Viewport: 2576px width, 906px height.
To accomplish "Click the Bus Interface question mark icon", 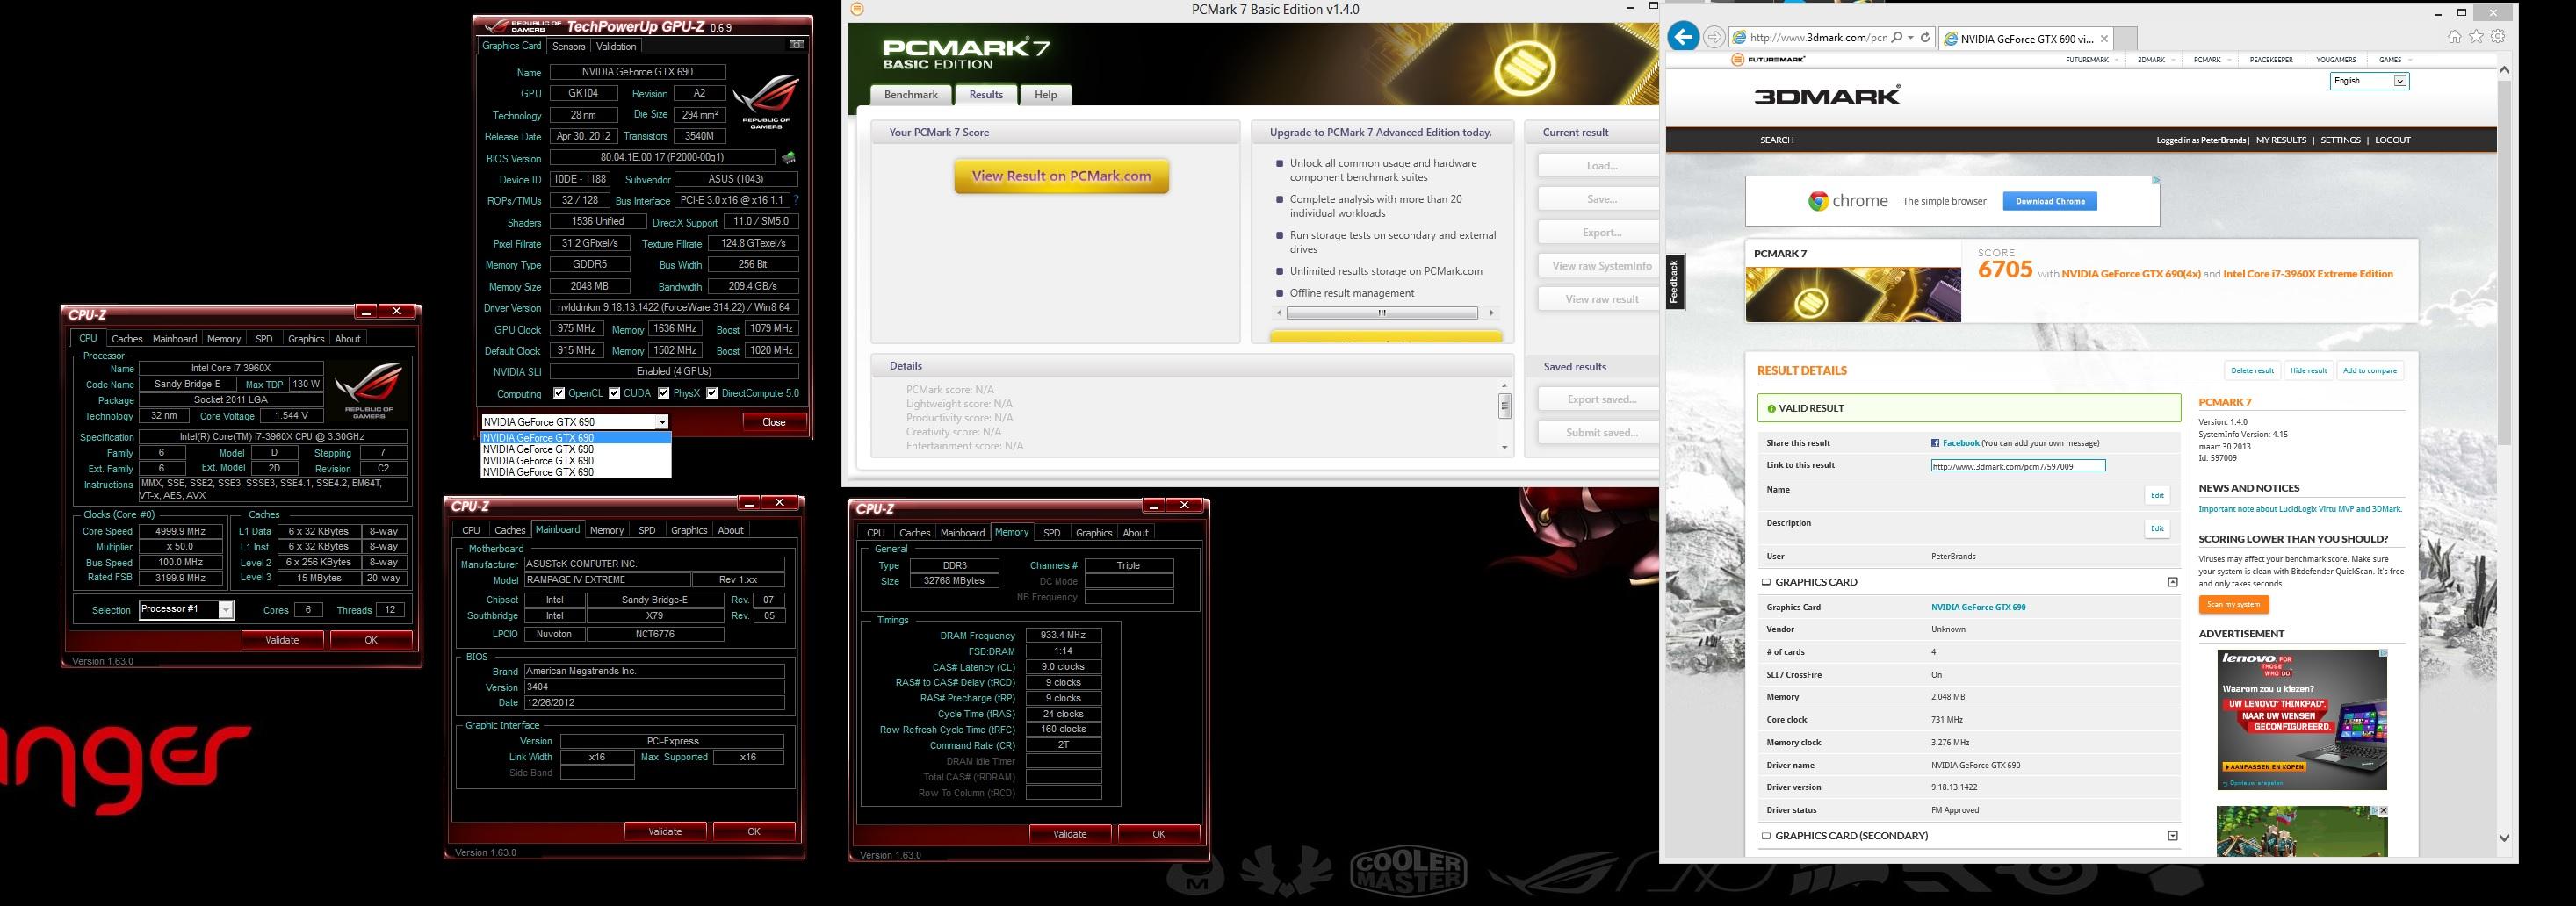I will (x=796, y=200).
